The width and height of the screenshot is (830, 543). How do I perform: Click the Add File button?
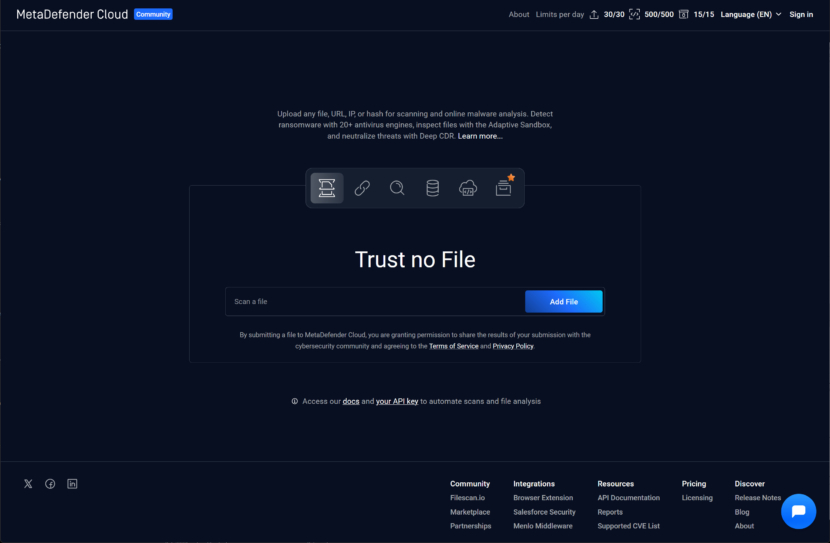563,302
